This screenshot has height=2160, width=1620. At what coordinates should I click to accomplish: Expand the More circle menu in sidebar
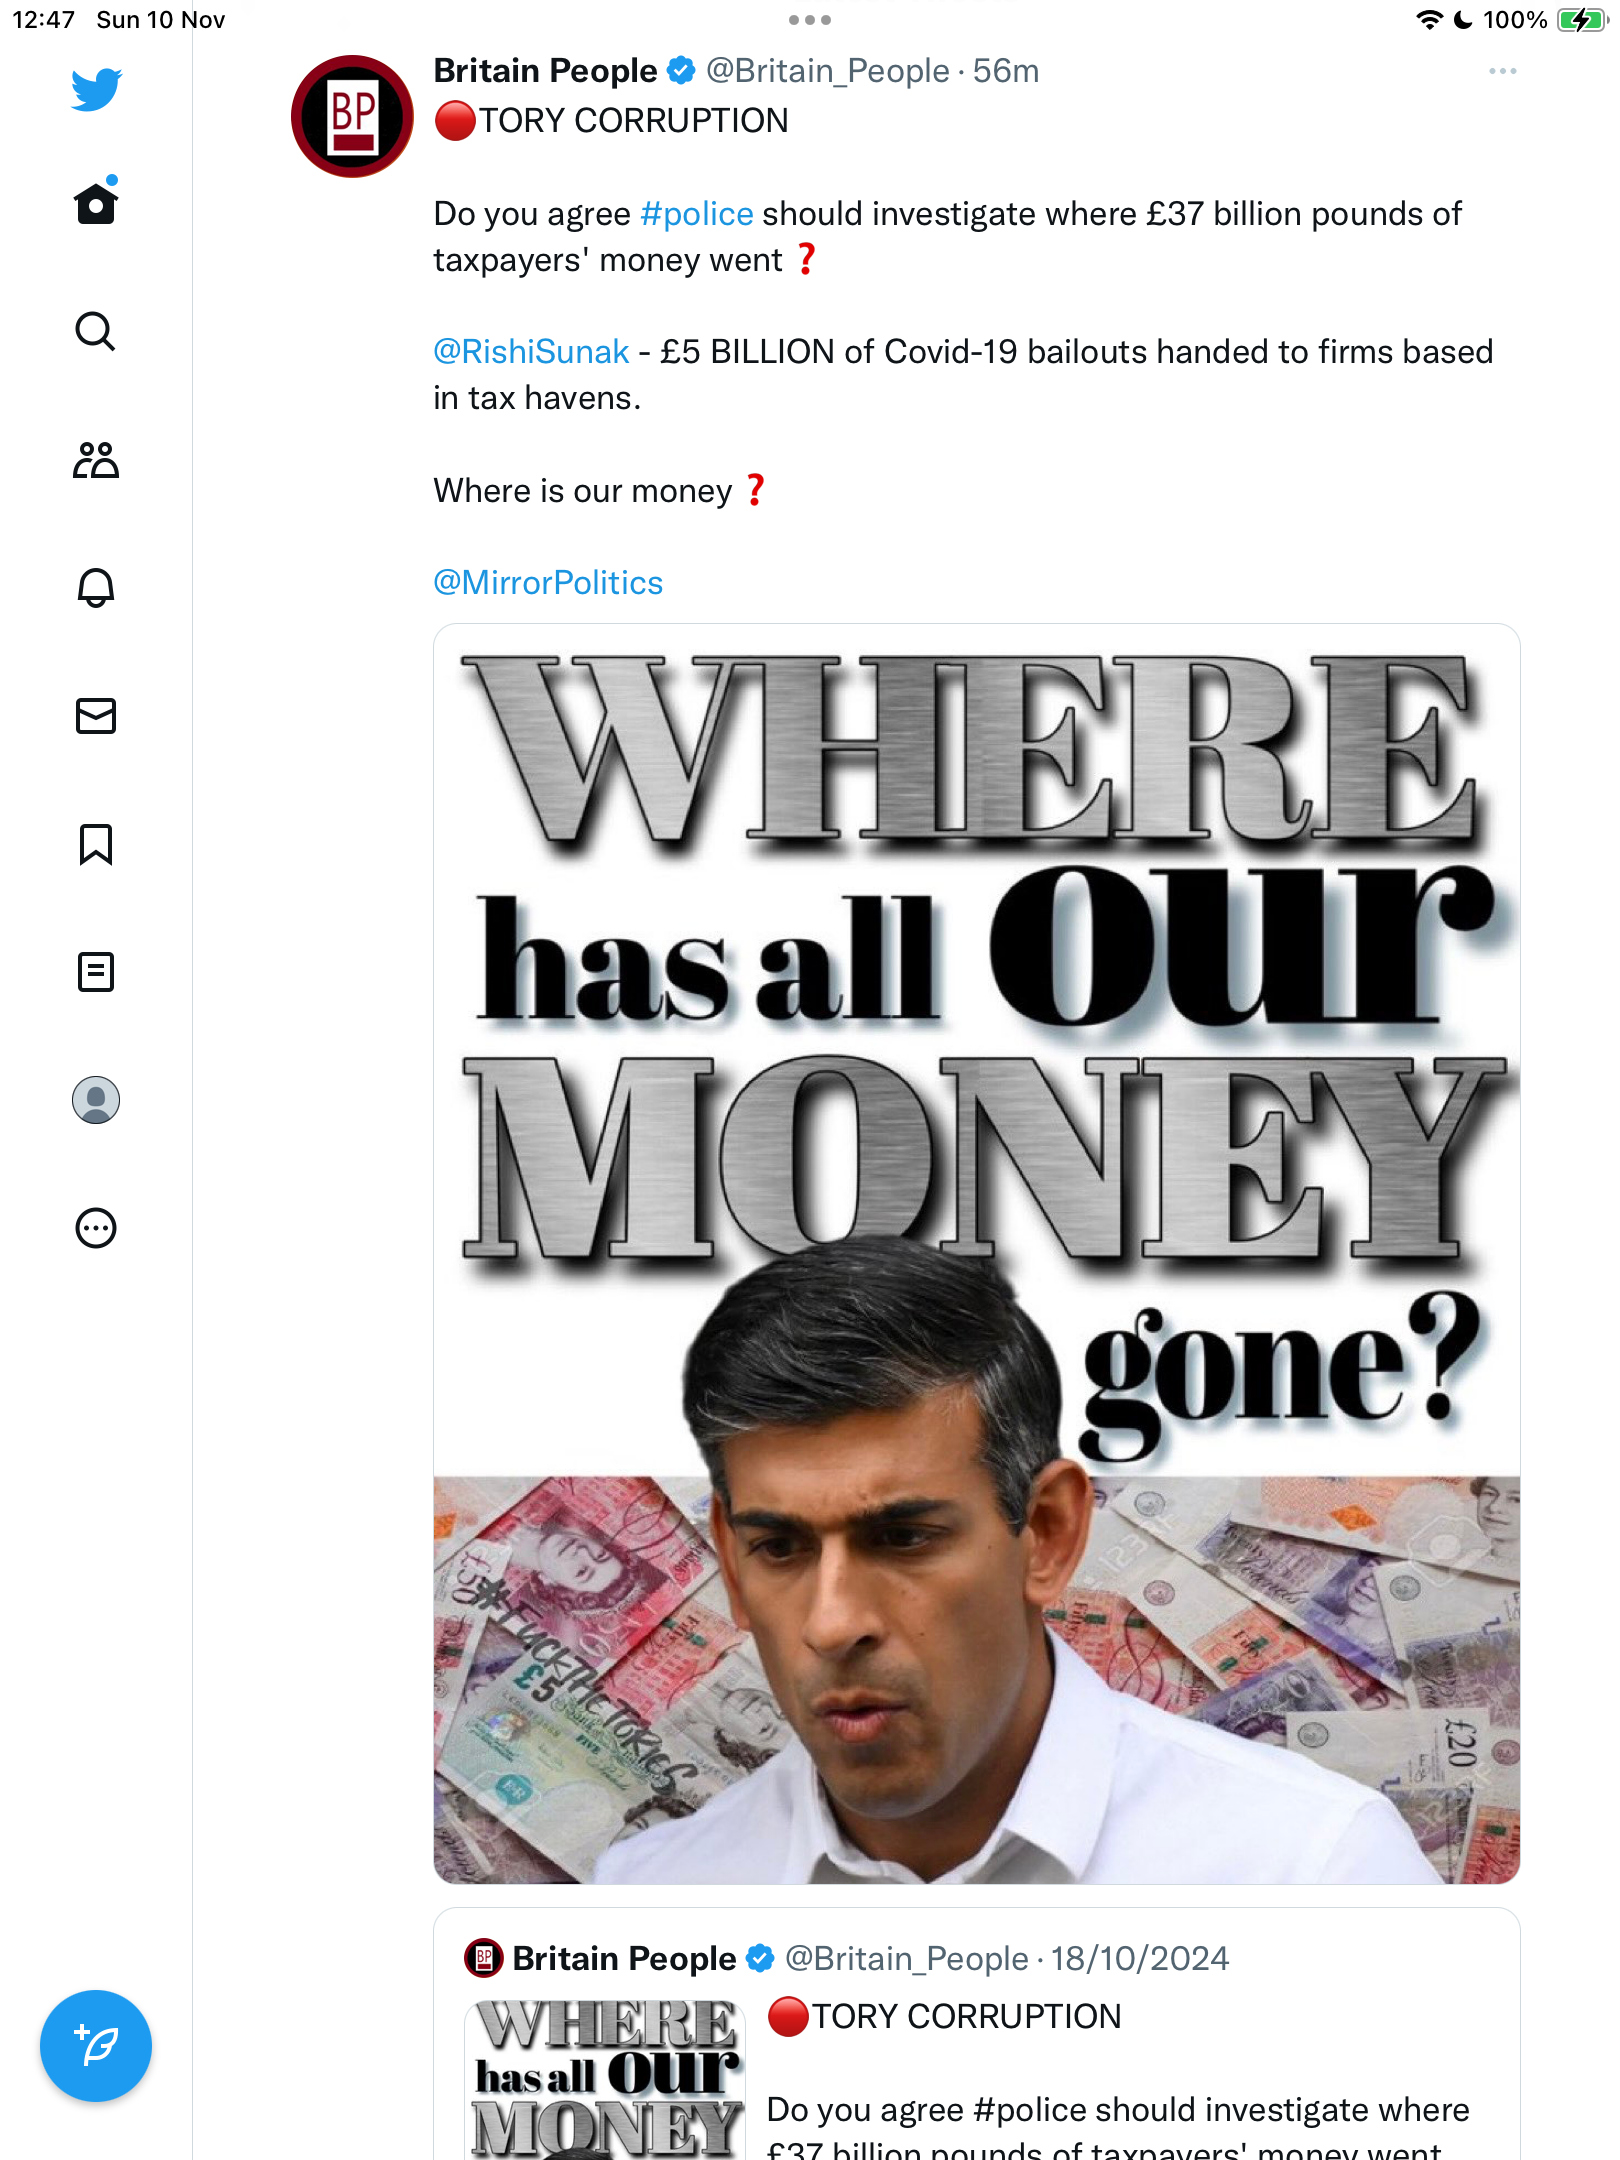pos(96,1228)
